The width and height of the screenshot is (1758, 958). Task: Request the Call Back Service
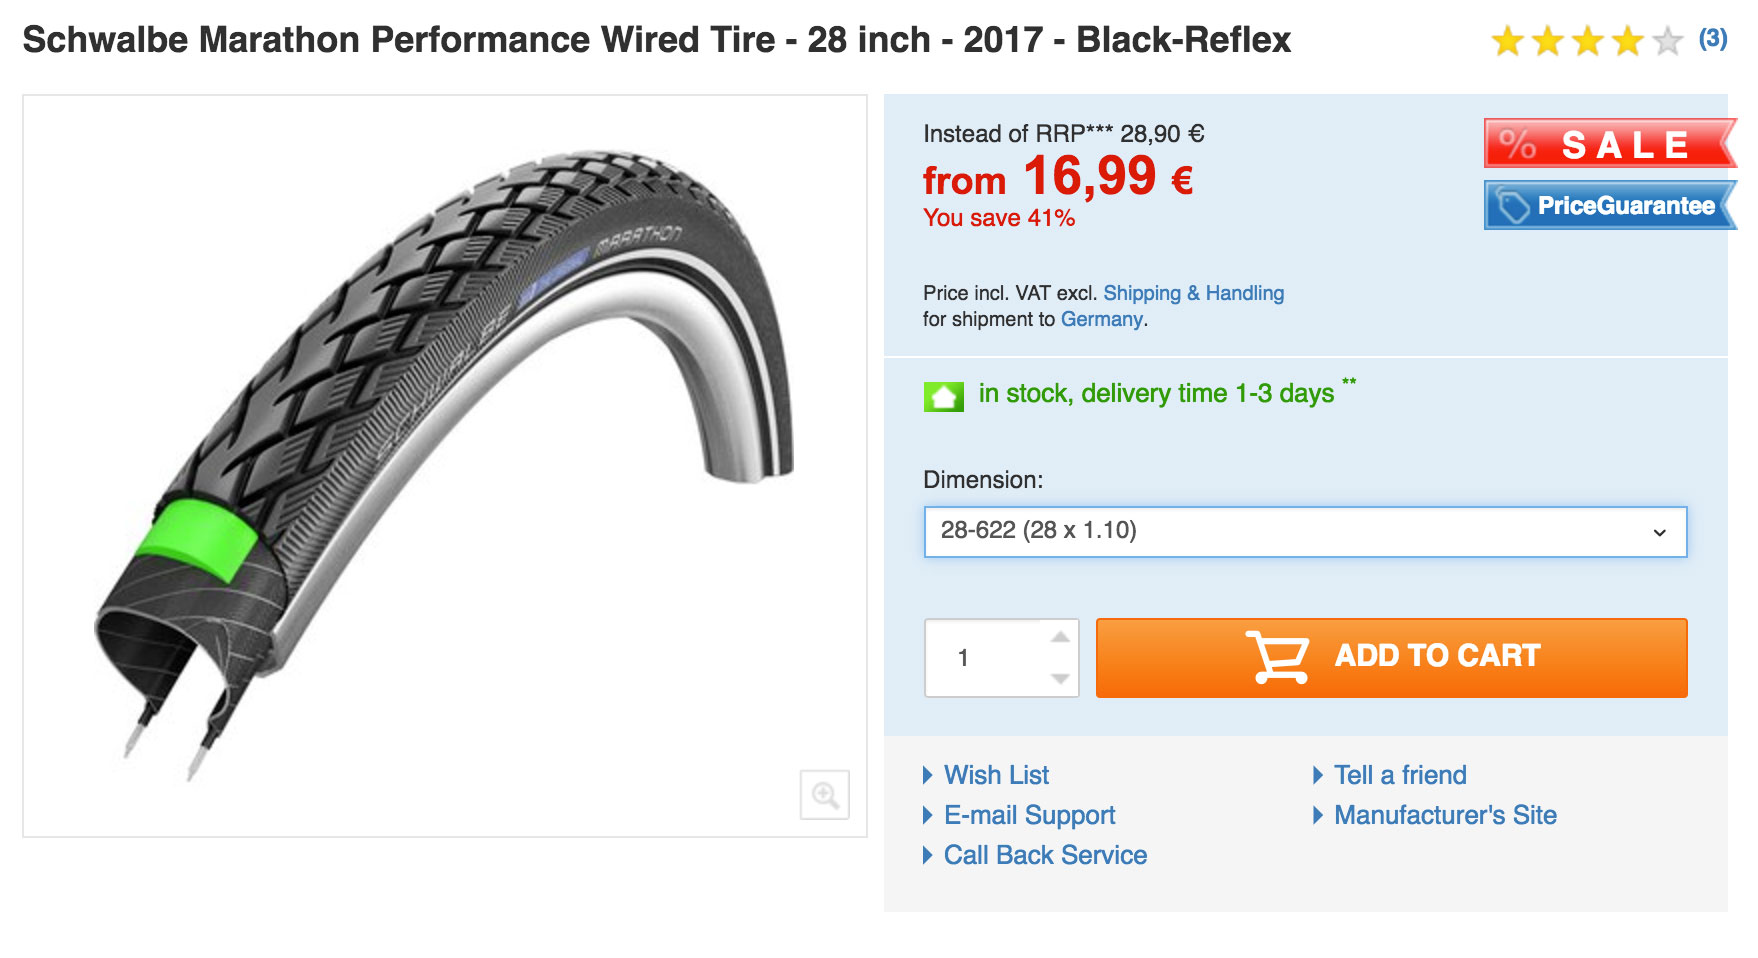tap(1045, 855)
